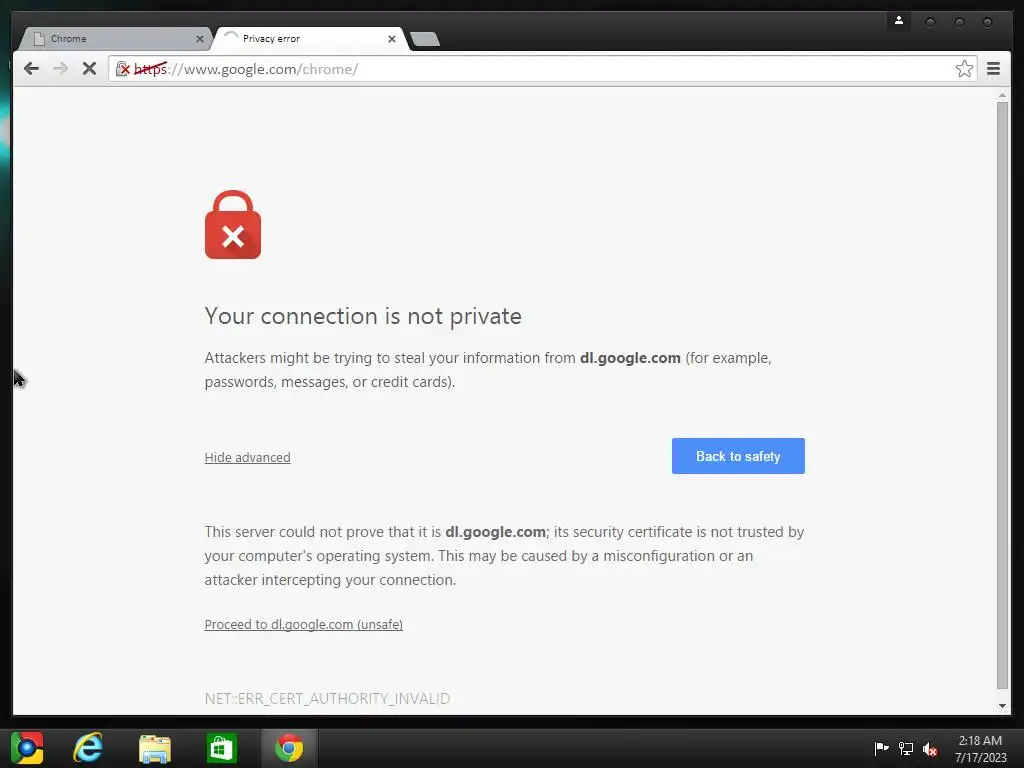Click the muted volume tray icon

[930, 748]
